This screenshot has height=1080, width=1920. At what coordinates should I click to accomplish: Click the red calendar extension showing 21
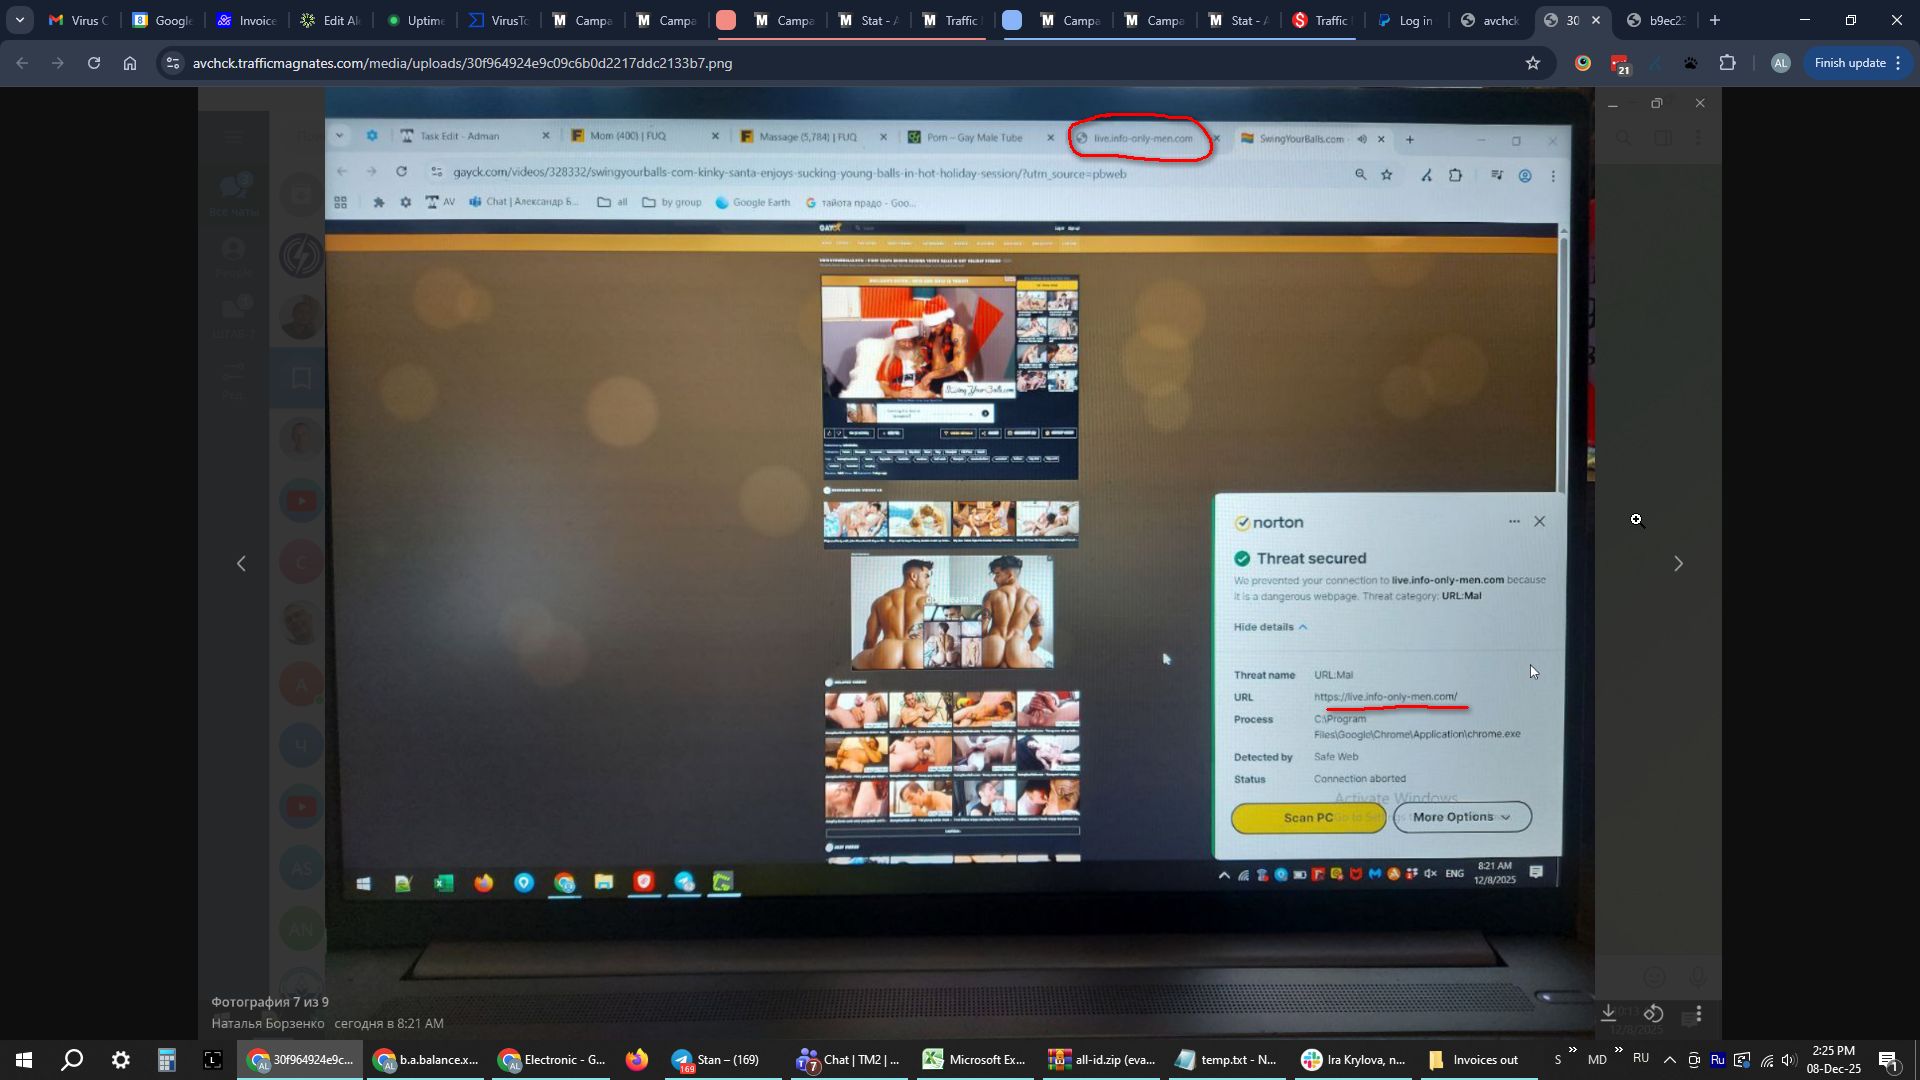(x=1620, y=64)
